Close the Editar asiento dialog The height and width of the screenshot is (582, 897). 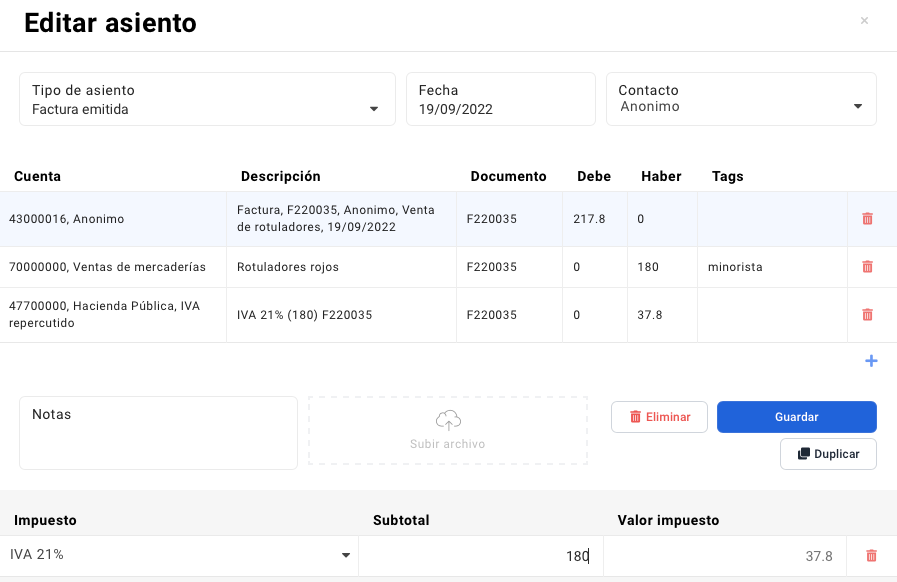point(864,22)
